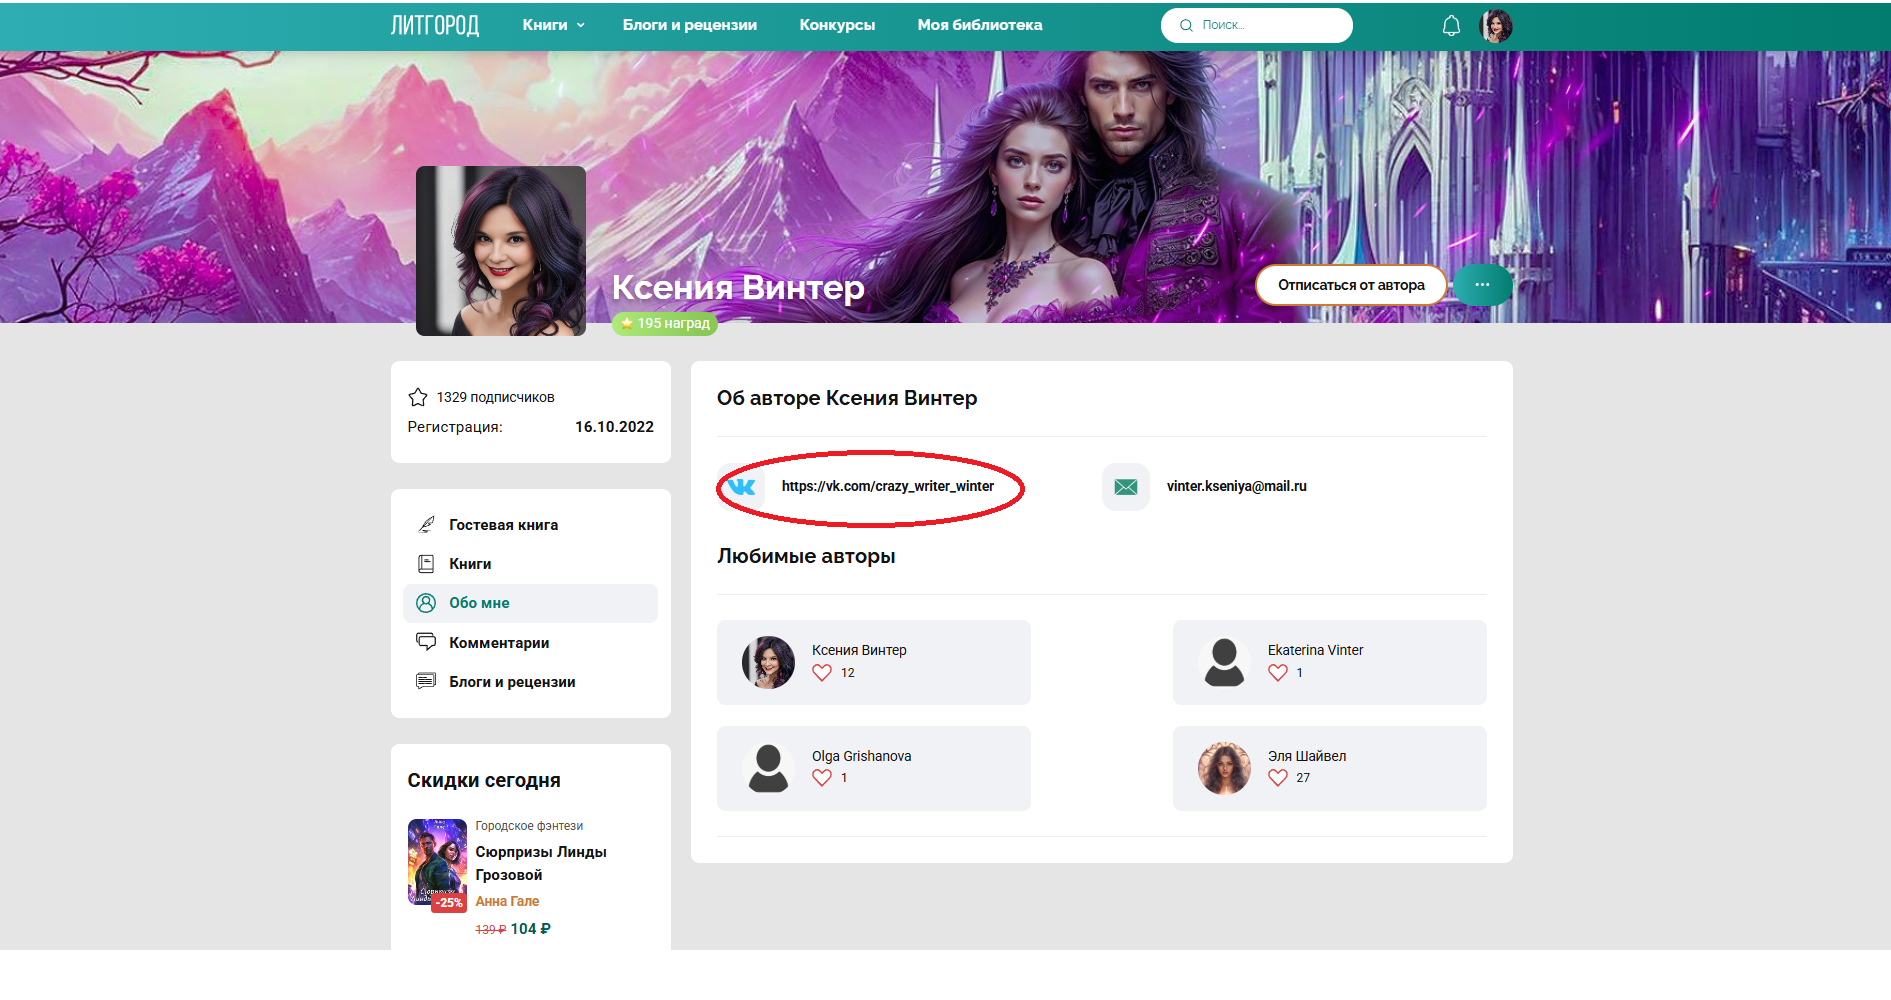Open Блоги и рецензии in top navigation
1891x1000 pixels.
tap(689, 25)
